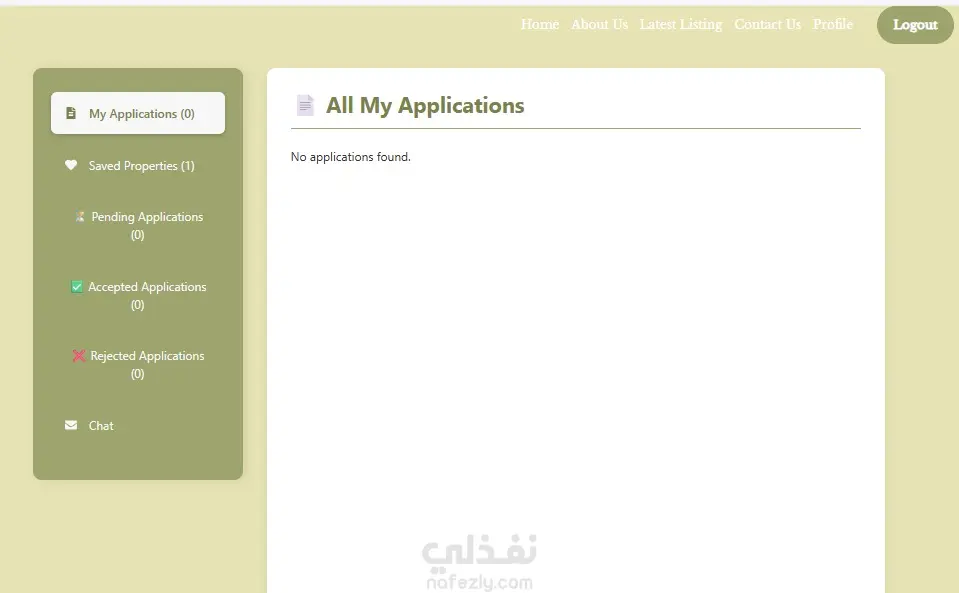
Task: Click the envelope icon beside Chat
Action: click(x=71, y=425)
